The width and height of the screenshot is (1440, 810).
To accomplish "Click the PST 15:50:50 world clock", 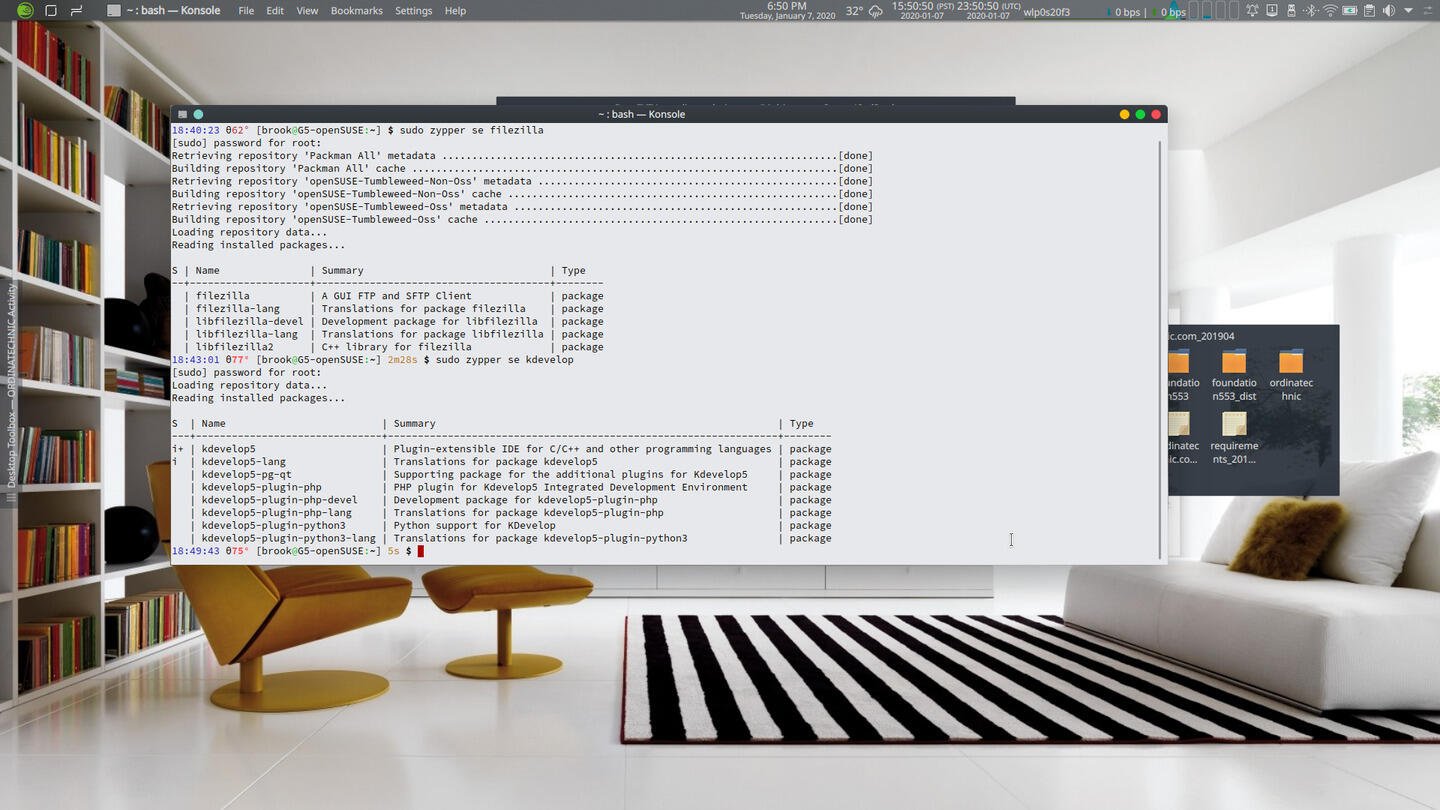I will (x=921, y=11).
